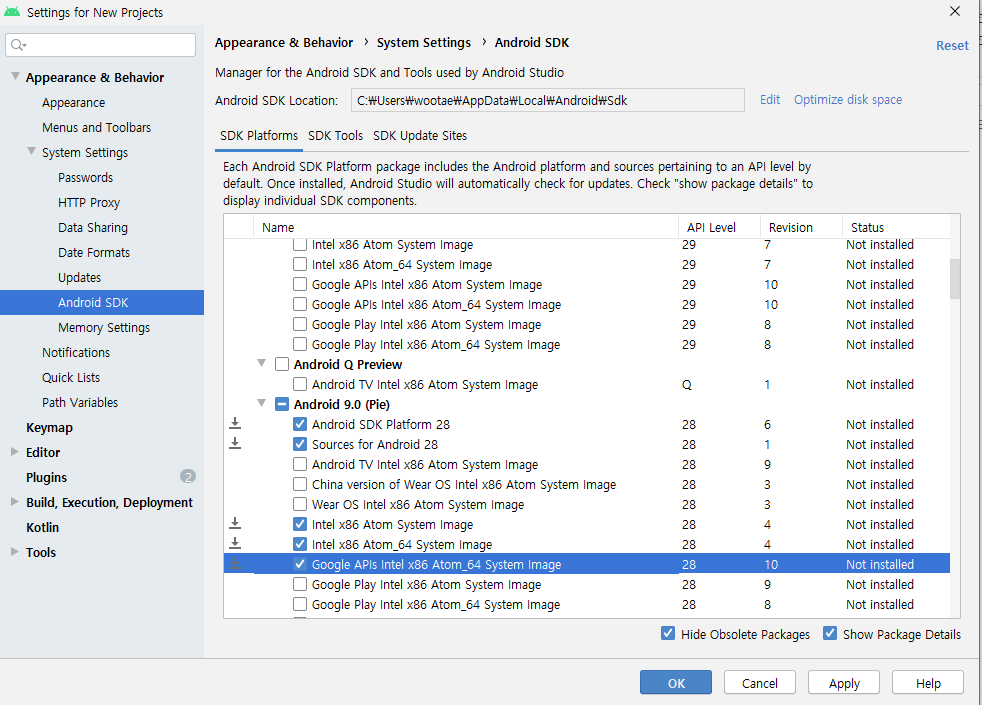The image size is (982, 705).
Task: Collapse Android Q Preview package group
Action: [262, 363]
